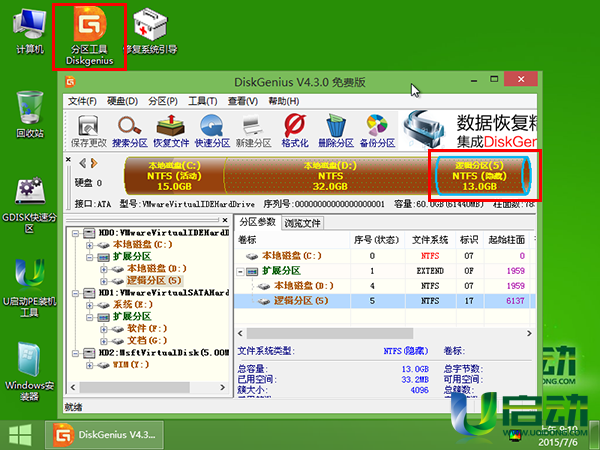The height and width of the screenshot is (450, 600).
Task: Expand 文档 (G:) tree node
Action: coord(104,341)
